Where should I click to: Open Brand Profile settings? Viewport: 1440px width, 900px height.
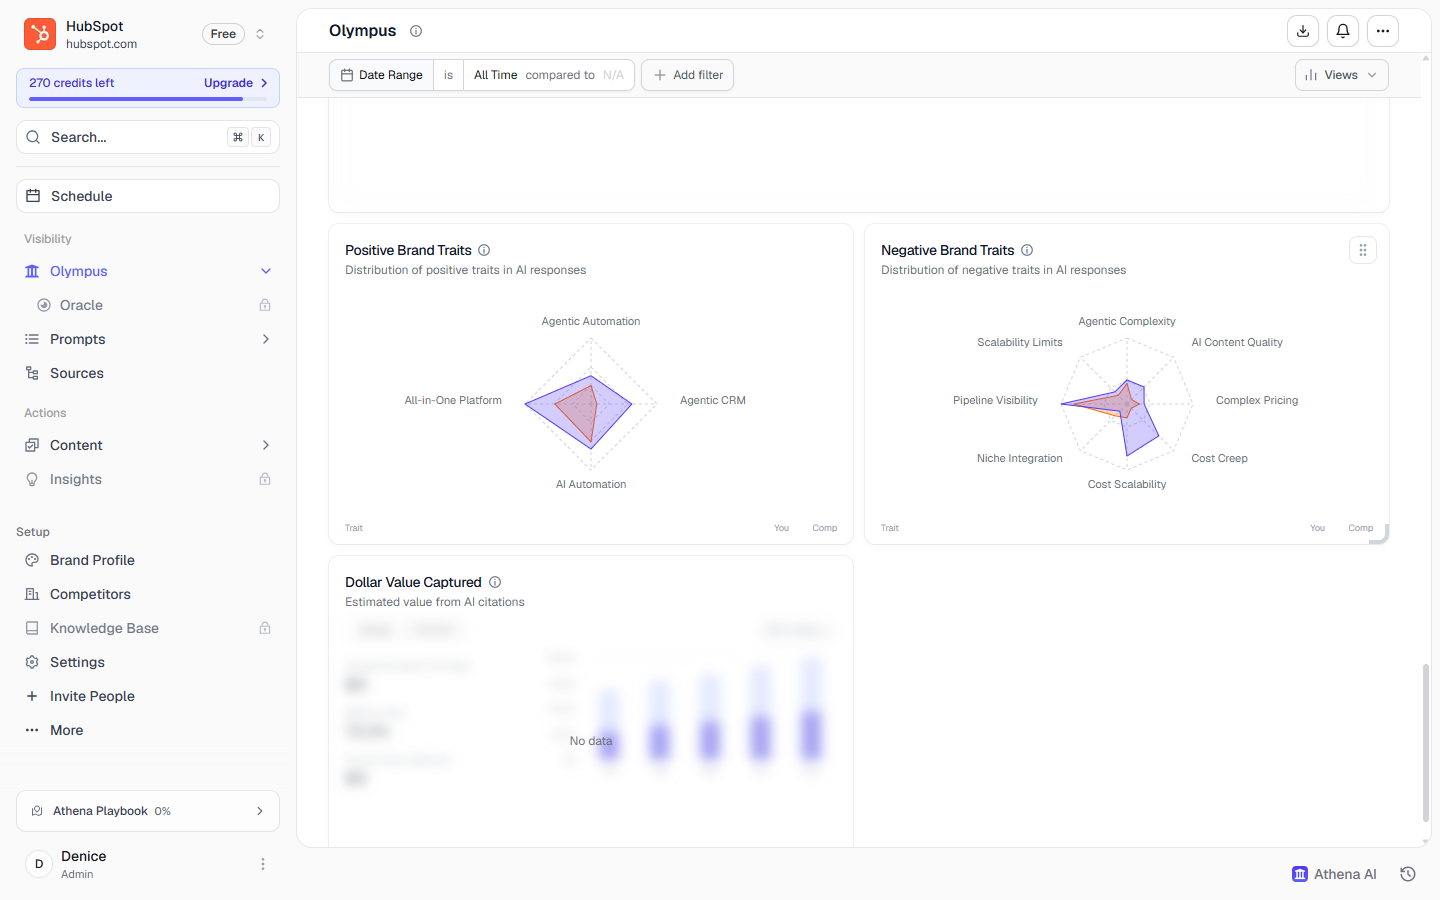(148, 560)
